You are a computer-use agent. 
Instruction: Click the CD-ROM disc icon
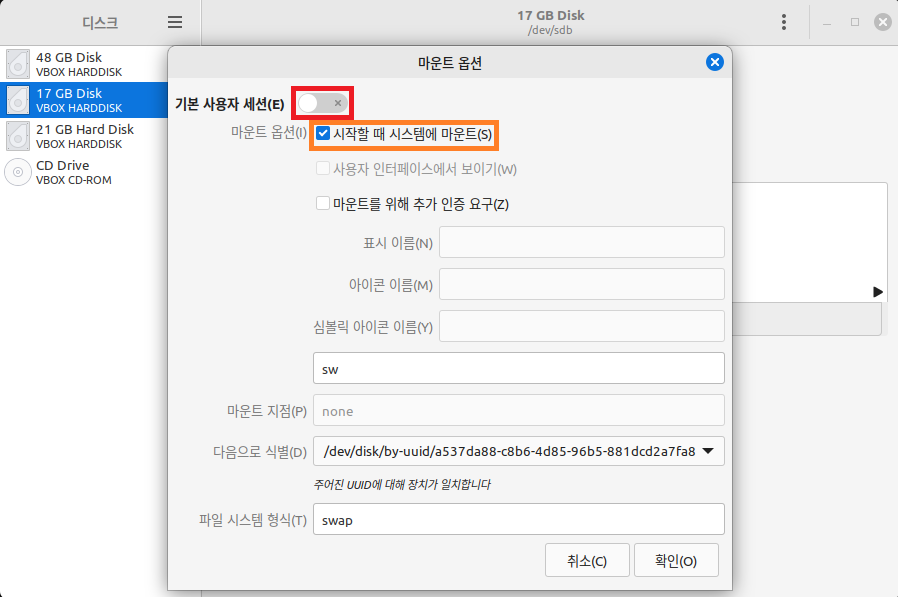pos(18,172)
